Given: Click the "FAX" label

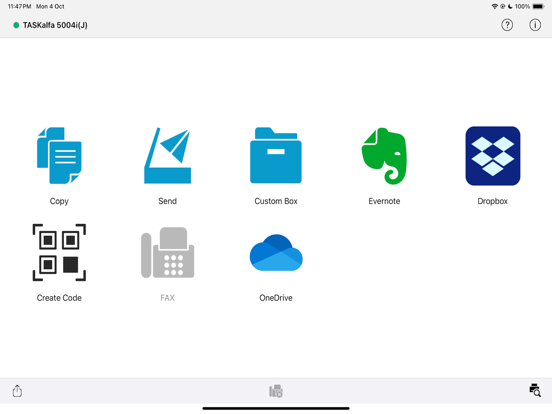Looking at the screenshot, I should (x=168, y=298).
